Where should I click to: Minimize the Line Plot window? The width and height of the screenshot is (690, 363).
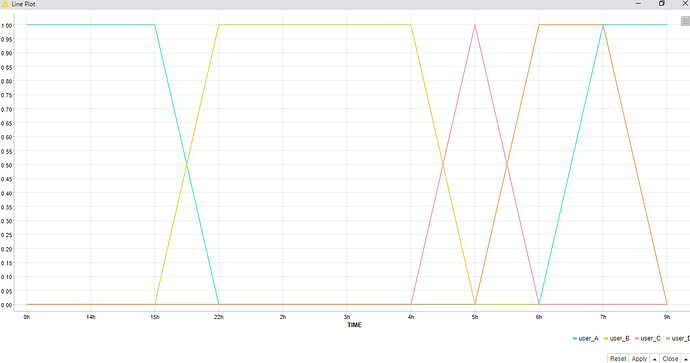638,4
